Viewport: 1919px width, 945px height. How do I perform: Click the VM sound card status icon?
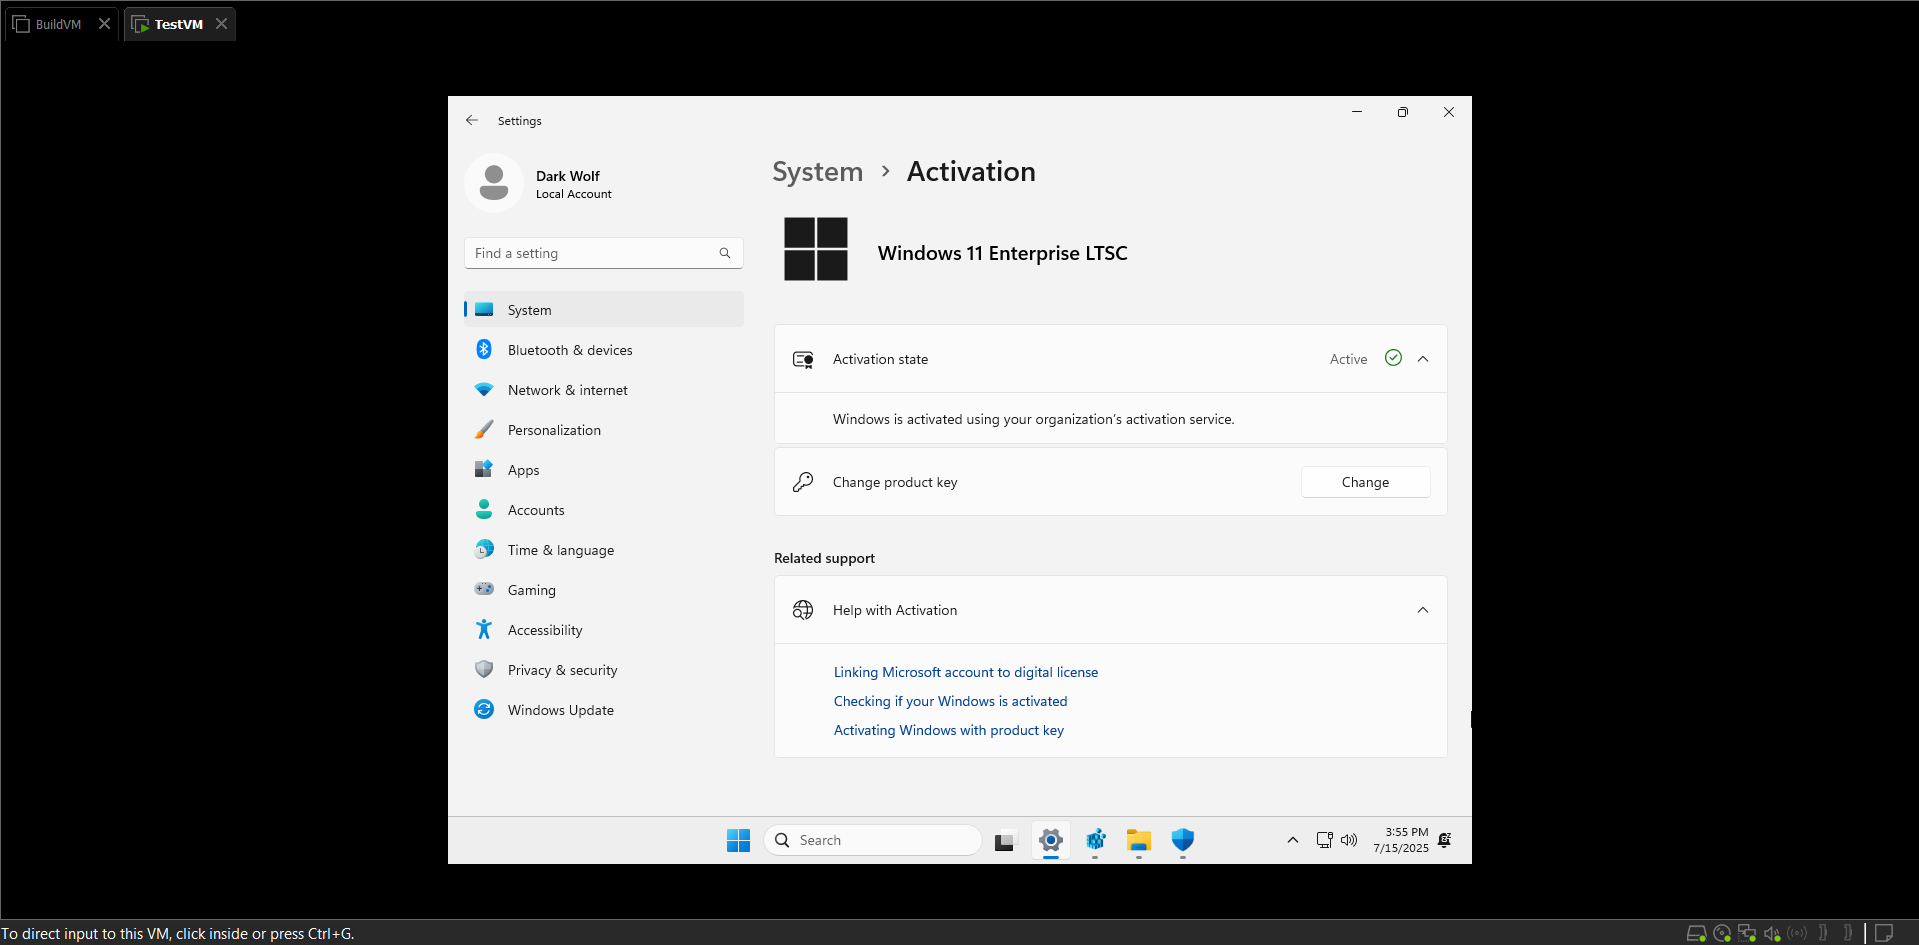point(1772,933)
